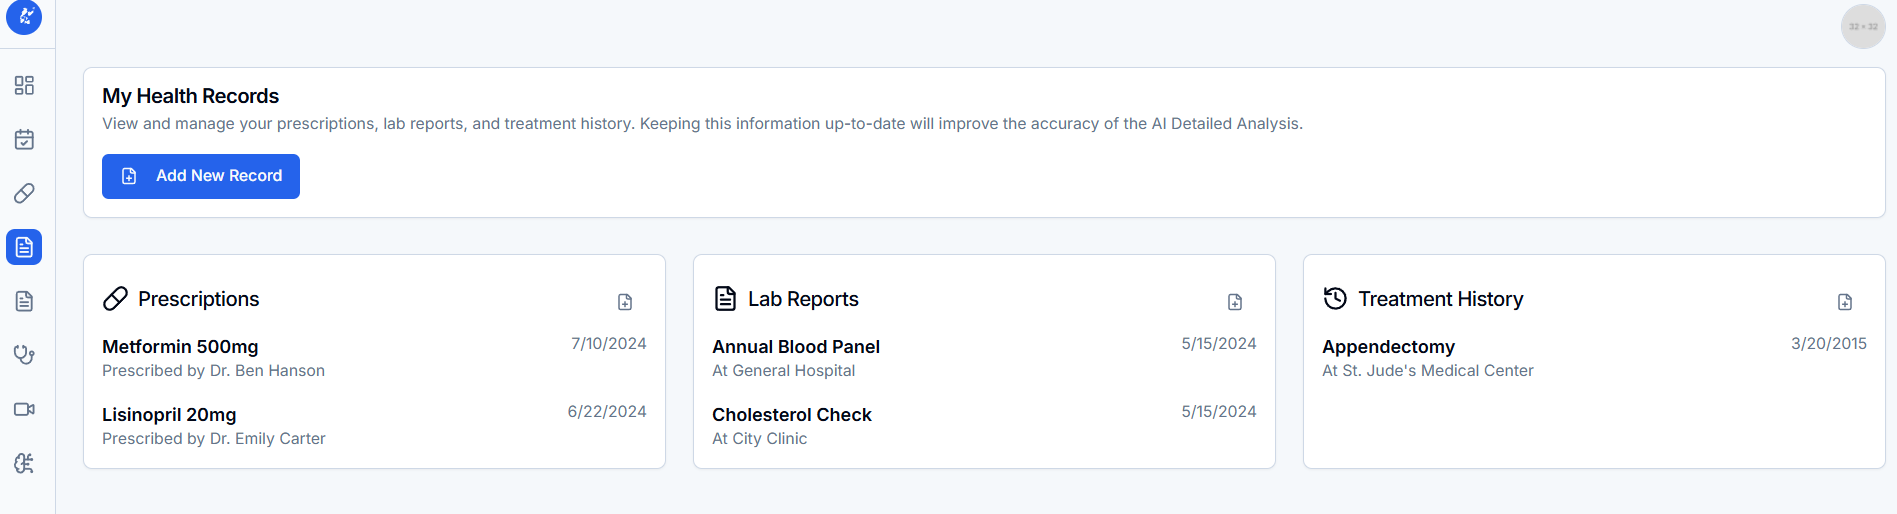Click the AI brain analysis sidebar icon
This screenshot has height=514, width=1897.
point(24,463)
